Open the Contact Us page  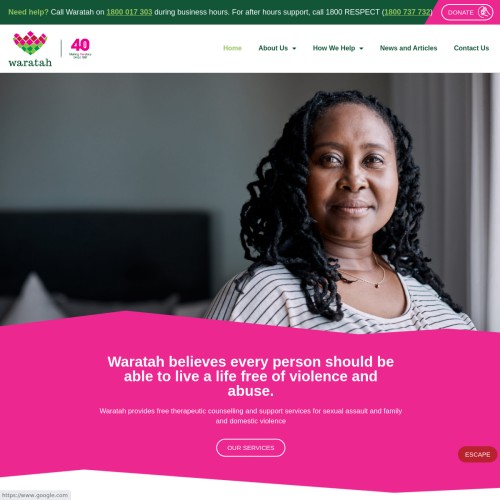[471, 48]
